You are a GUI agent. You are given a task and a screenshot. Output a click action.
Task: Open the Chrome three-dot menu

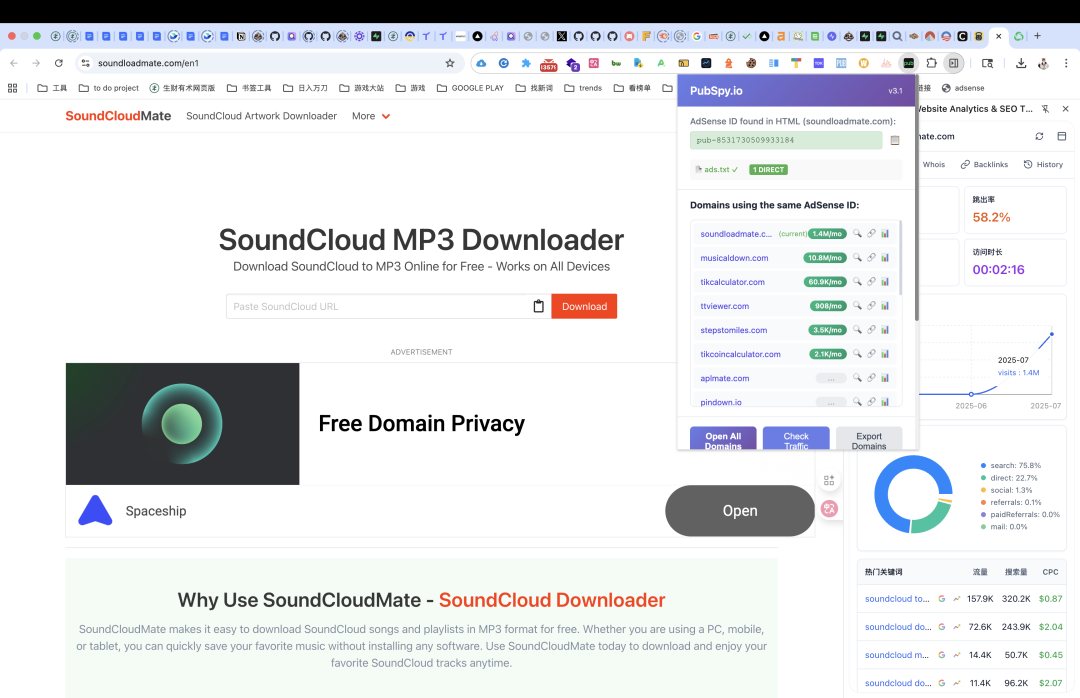coord(1066,63)
